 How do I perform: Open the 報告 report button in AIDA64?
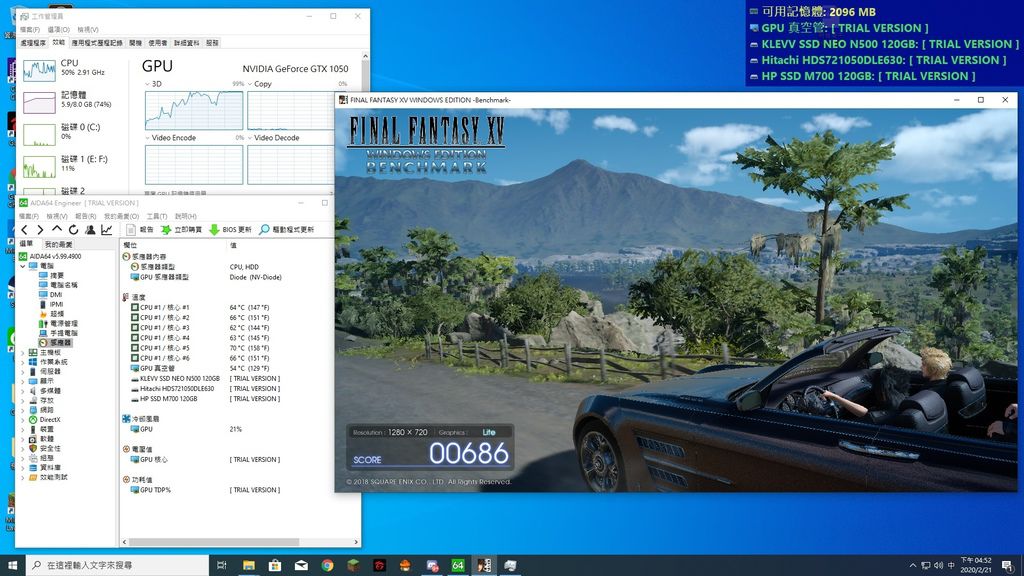[140, 230]
